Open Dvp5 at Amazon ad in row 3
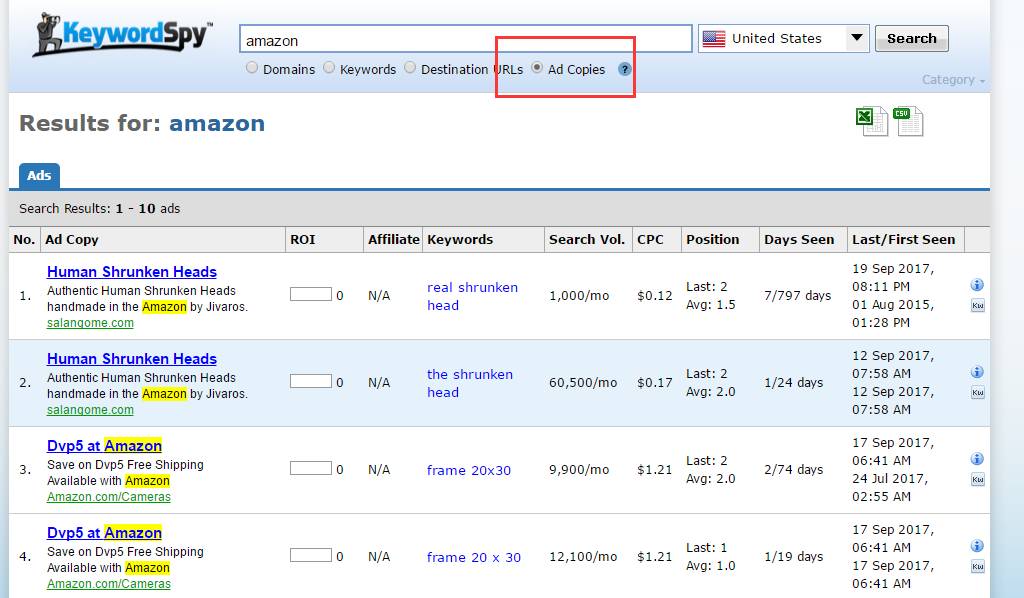Viewport: 1024px width, 598px height. 104,445
